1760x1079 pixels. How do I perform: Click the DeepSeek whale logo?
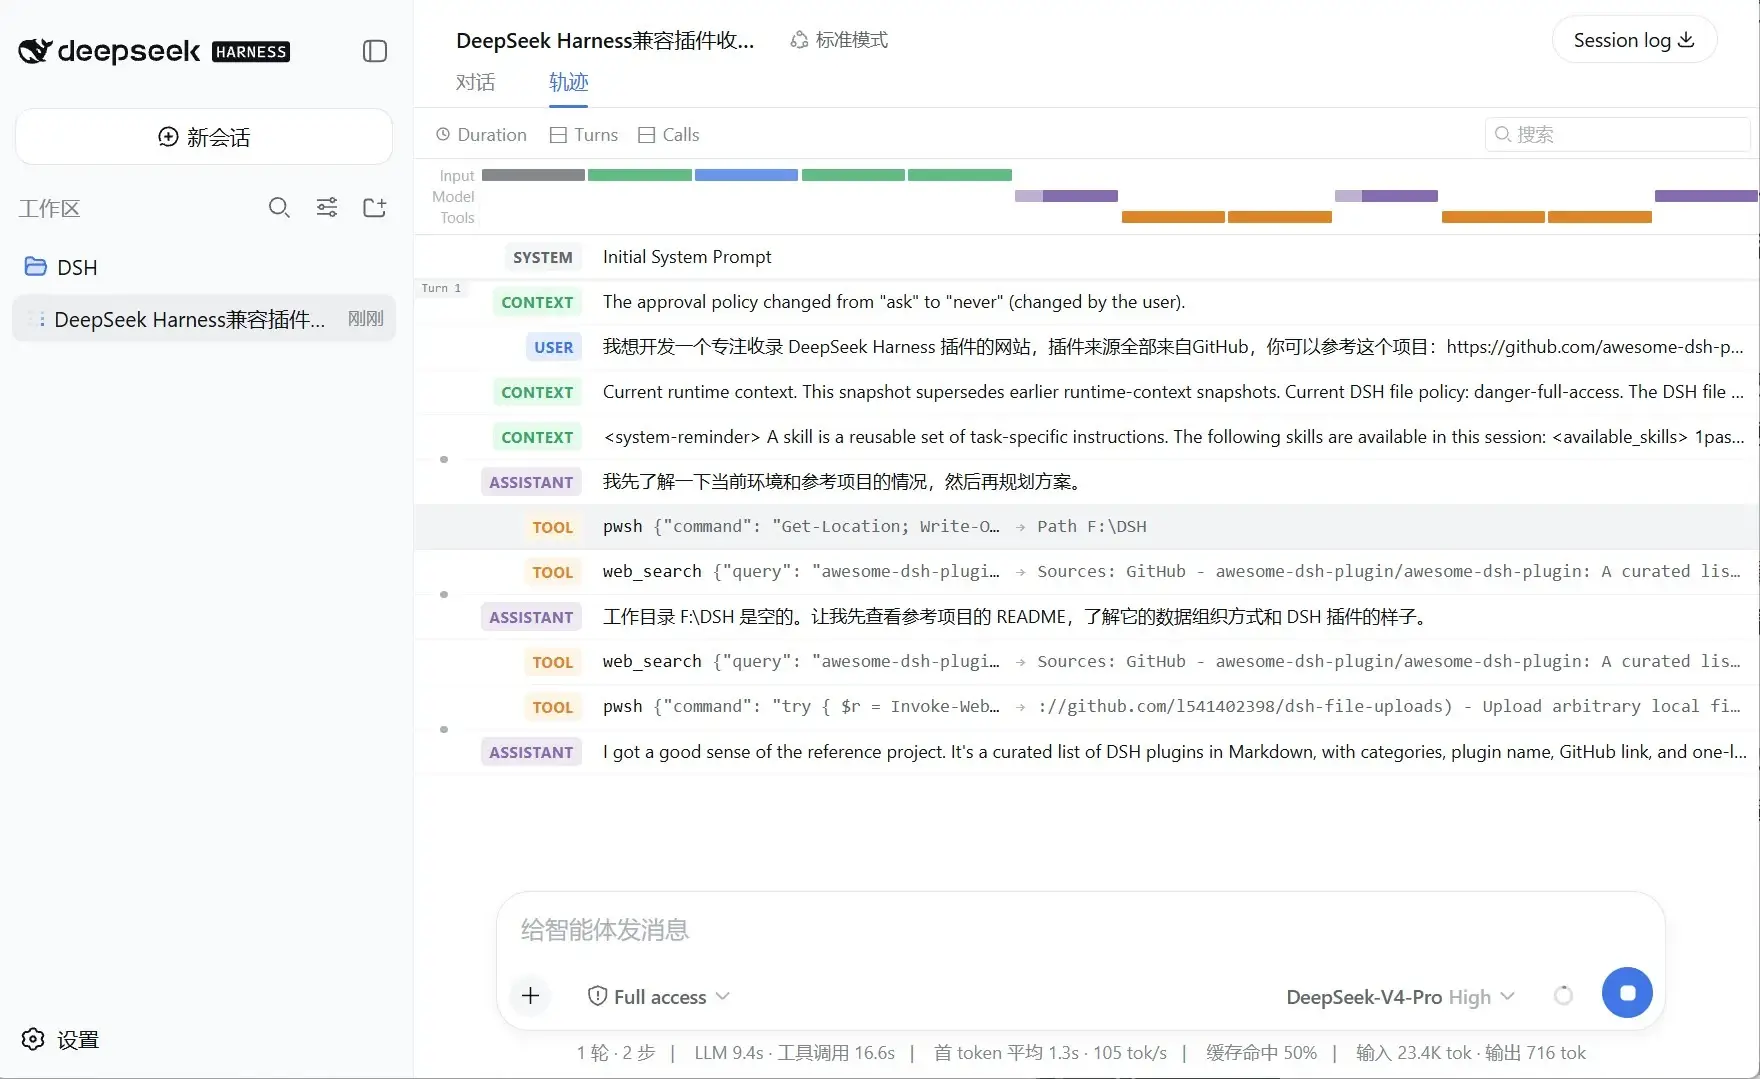point(35,51)
